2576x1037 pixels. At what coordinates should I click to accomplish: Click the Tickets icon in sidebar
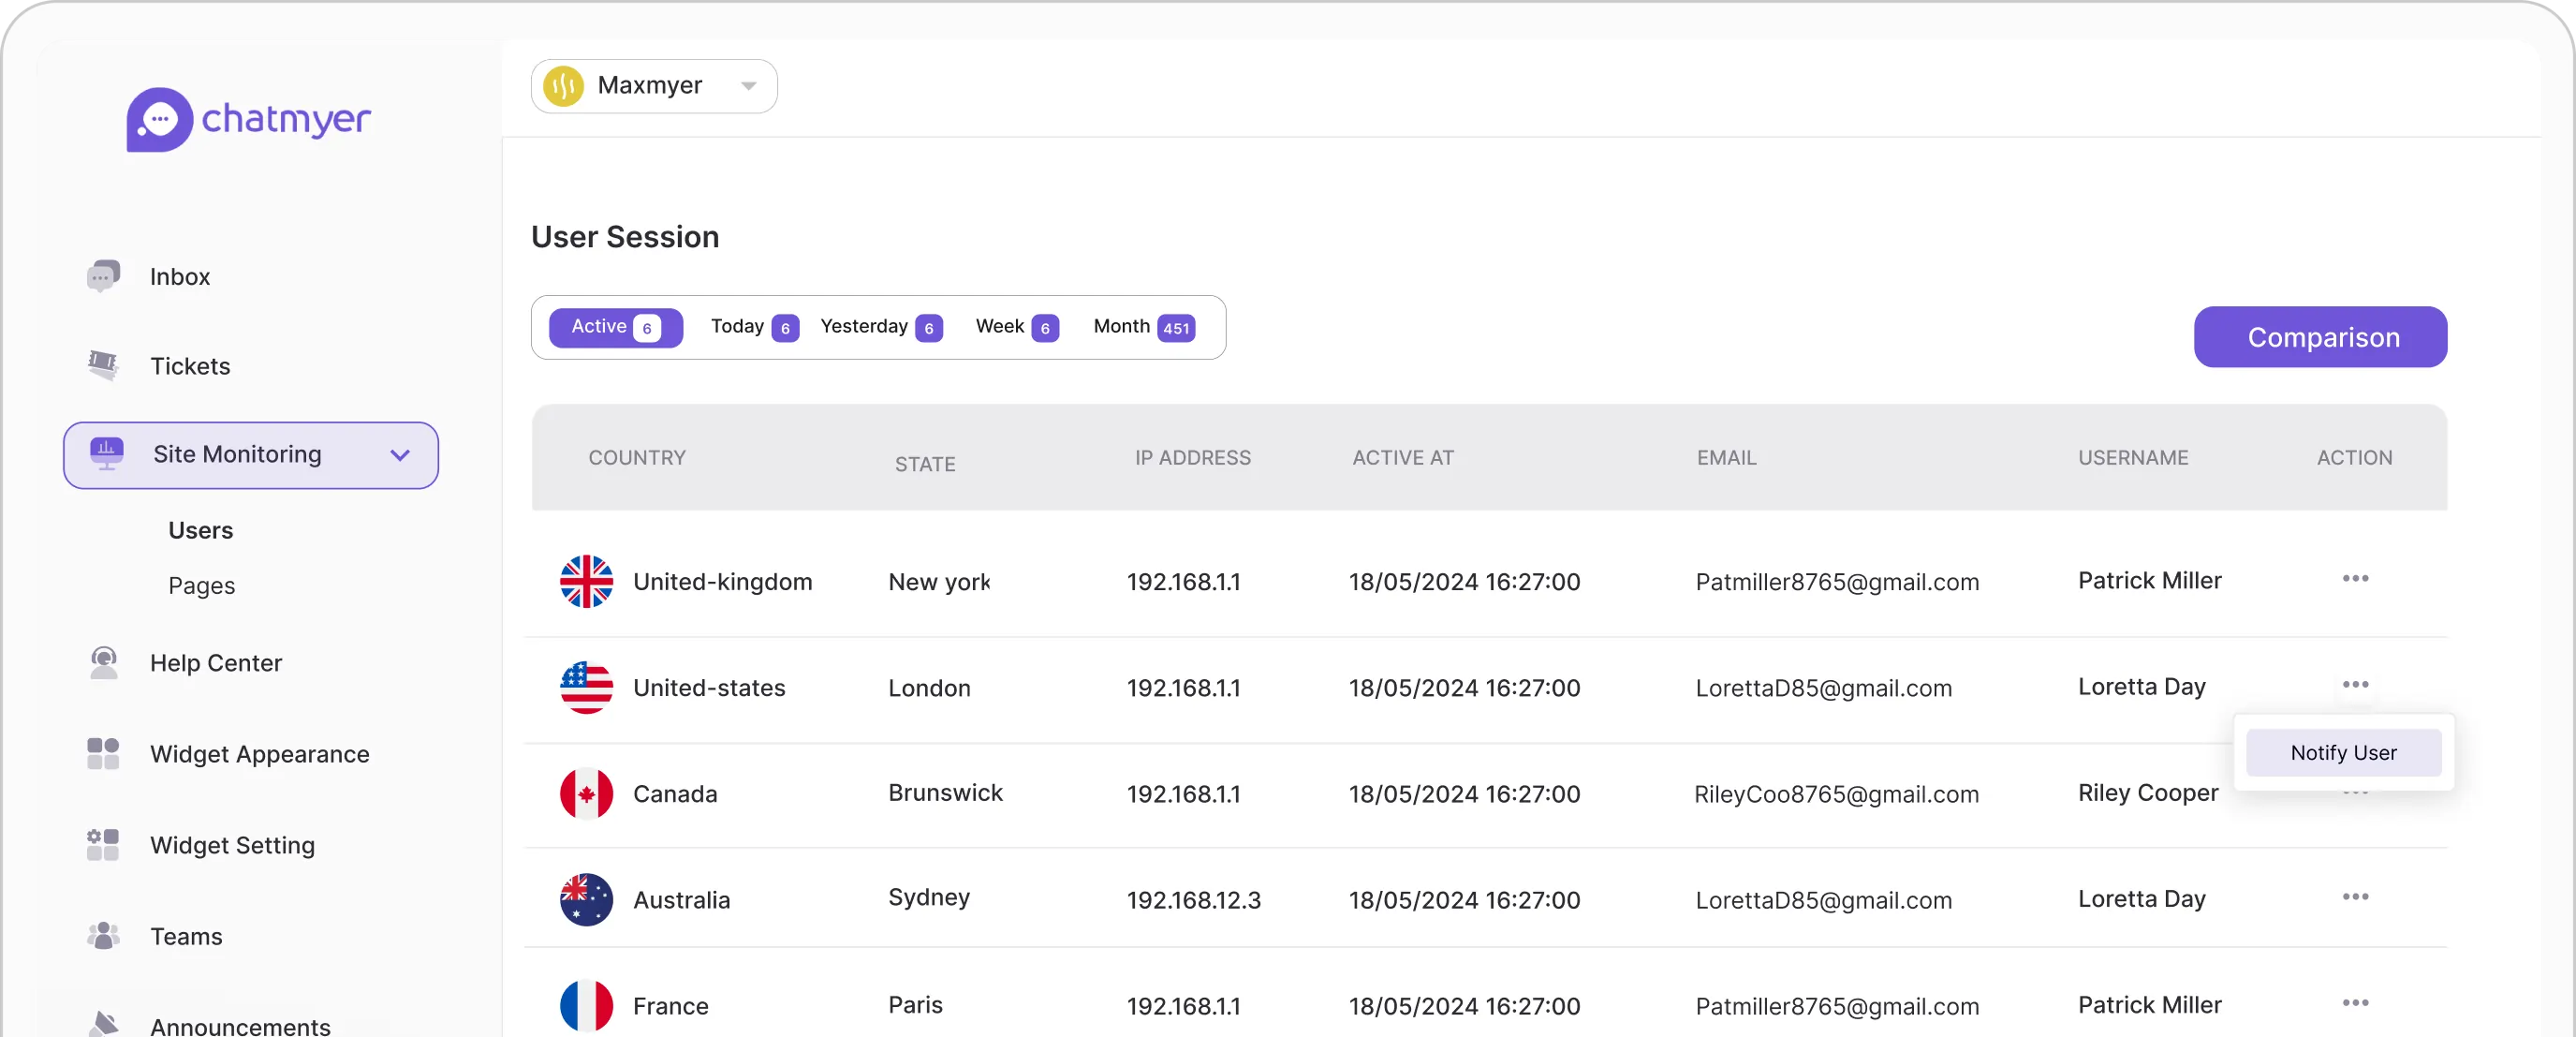tap(103, 365)
